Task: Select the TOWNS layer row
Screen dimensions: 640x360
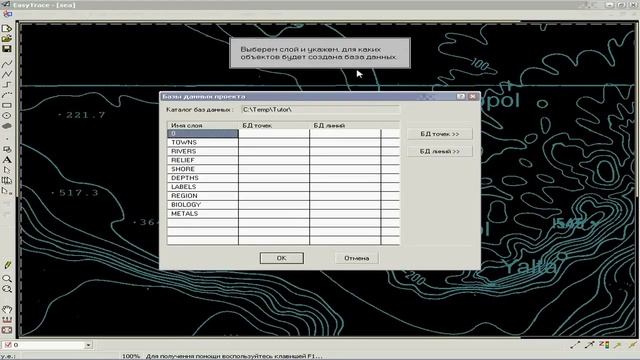Action: pos(203,142)
